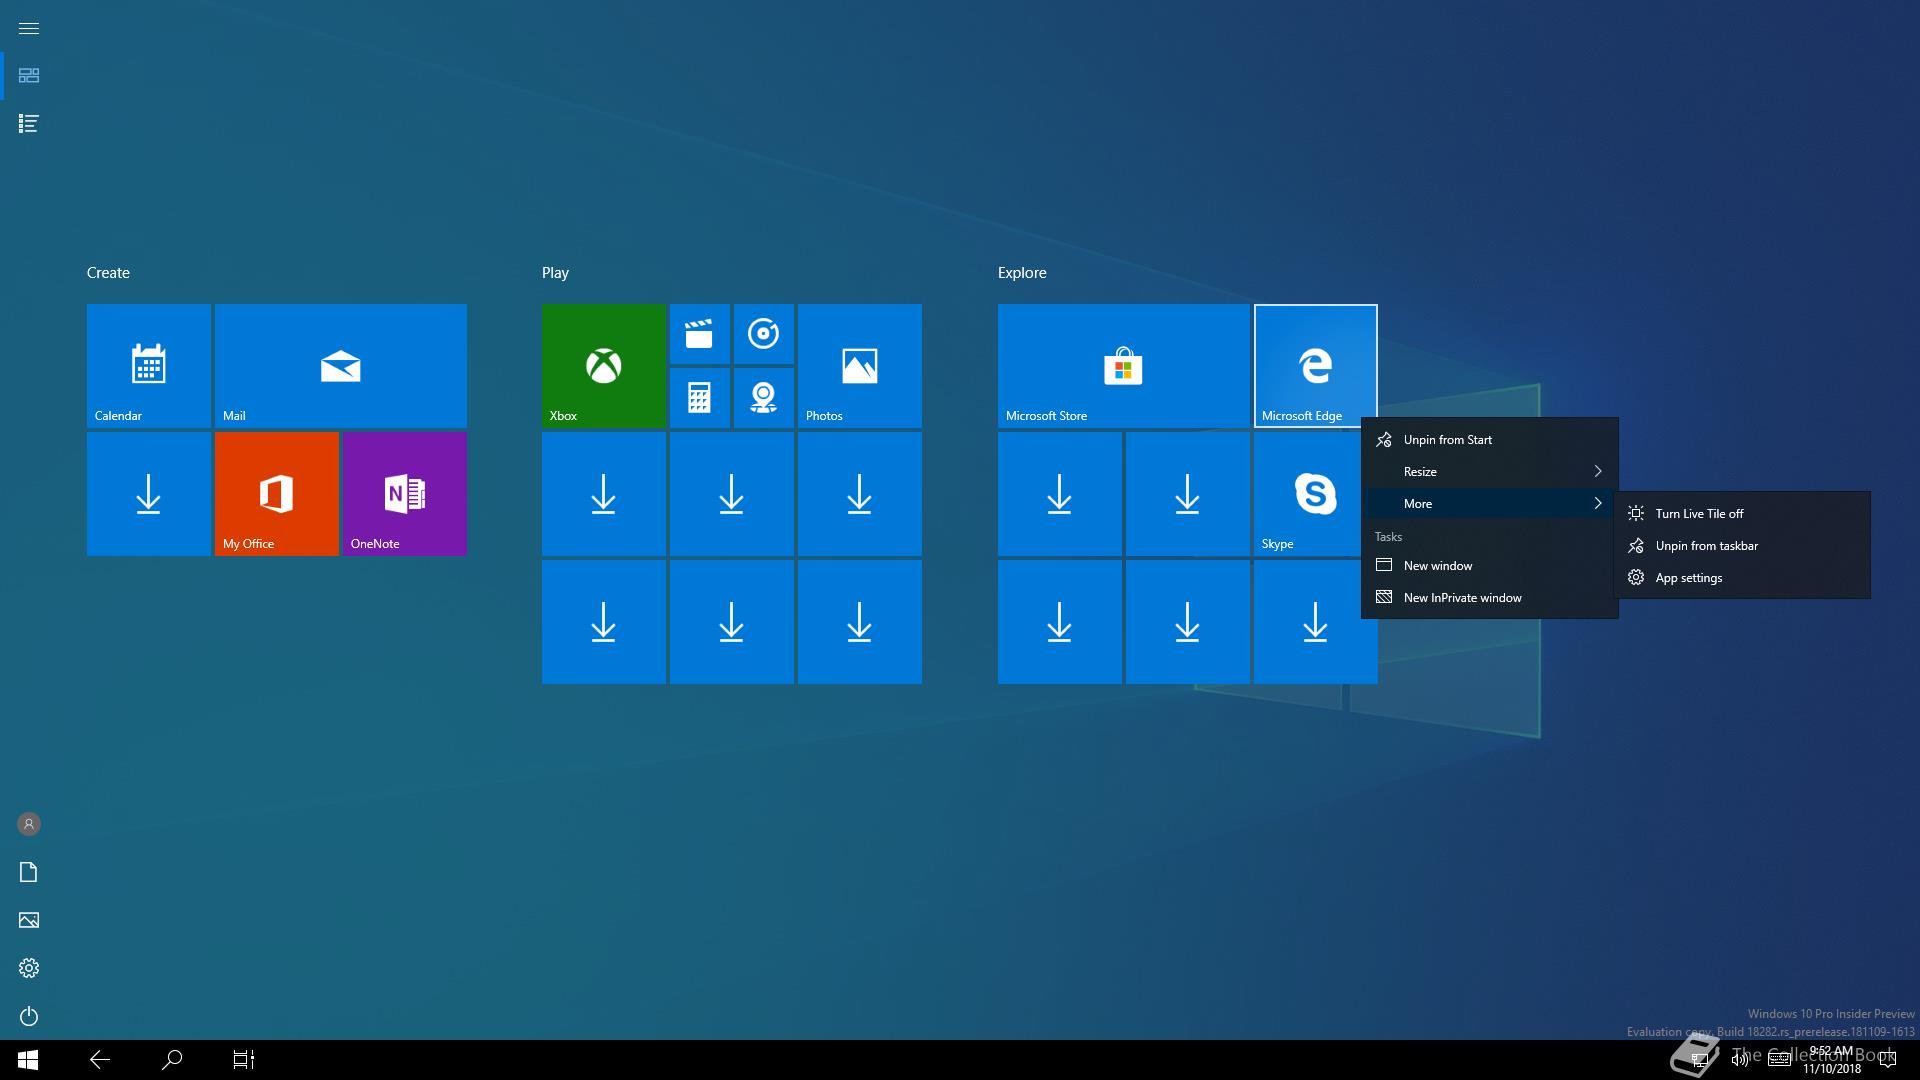1920x1080 pixels.
Task: Open the user account icon
Action: (29, 824)
